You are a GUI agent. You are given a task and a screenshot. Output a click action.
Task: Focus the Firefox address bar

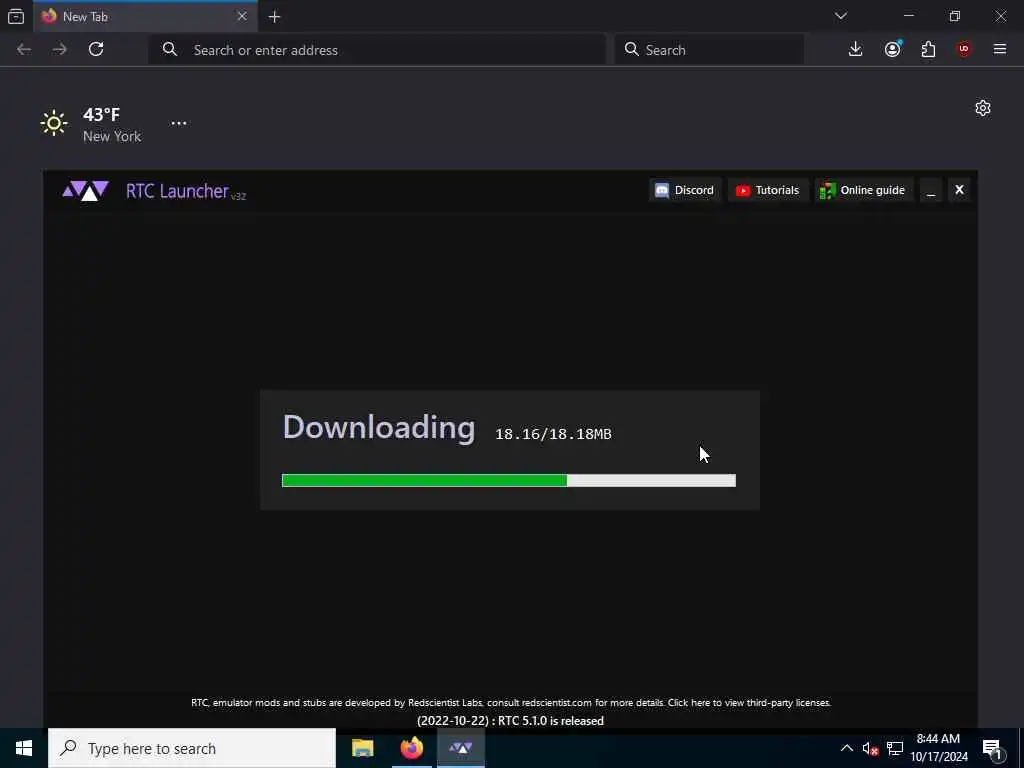tap(377, 50)
